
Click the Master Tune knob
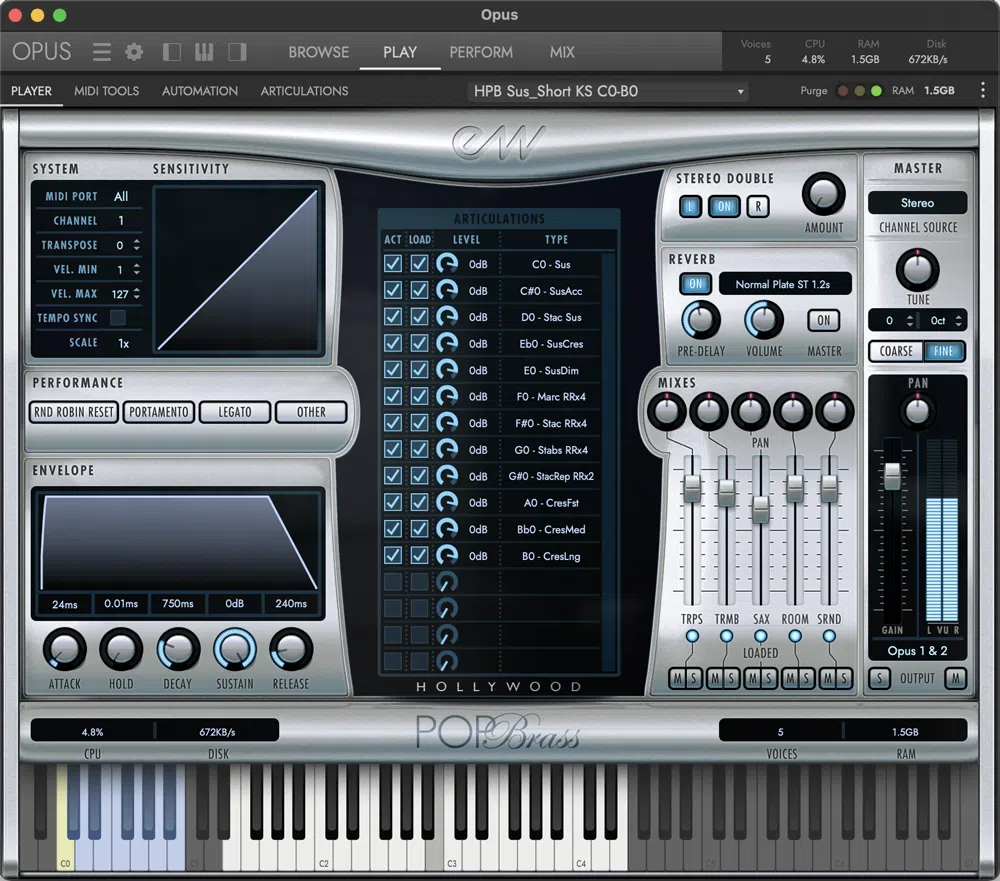pos(917,269)
